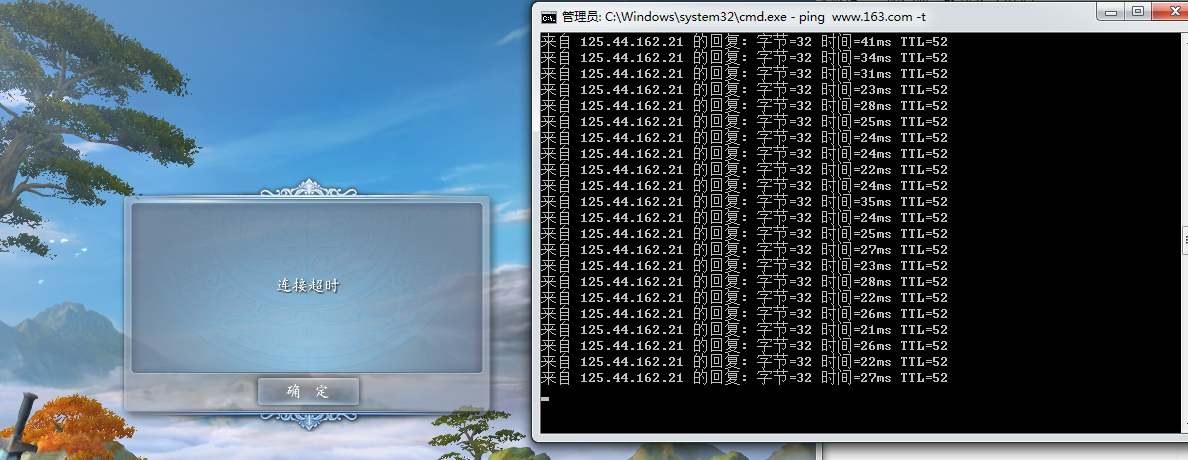Click the 确定 button in the timeout dialog
This screenshot has height=460, width=1188.
(308, 391)
